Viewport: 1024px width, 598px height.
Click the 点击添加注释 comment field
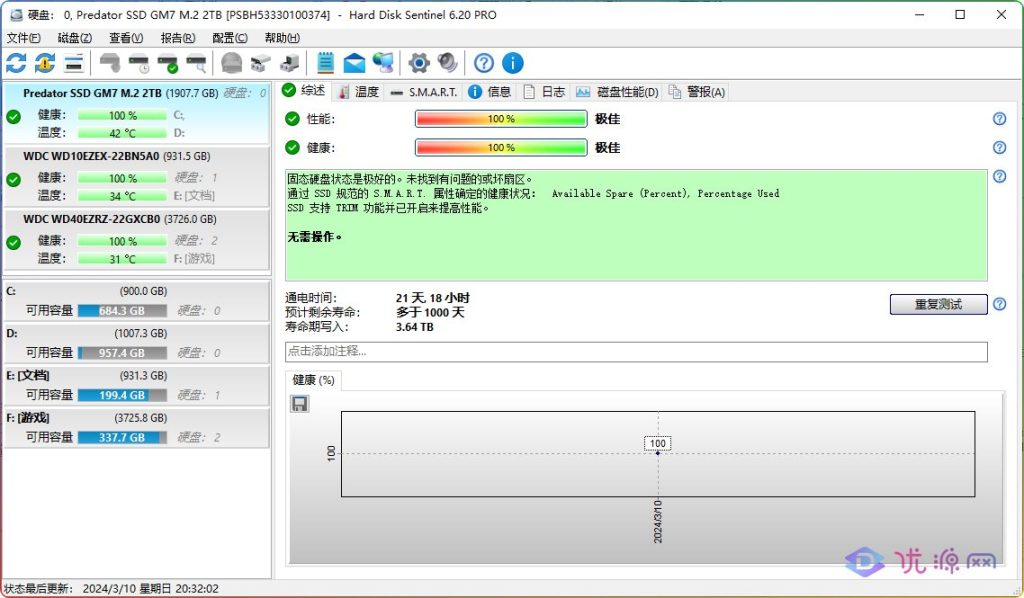[x=636, y=351]
